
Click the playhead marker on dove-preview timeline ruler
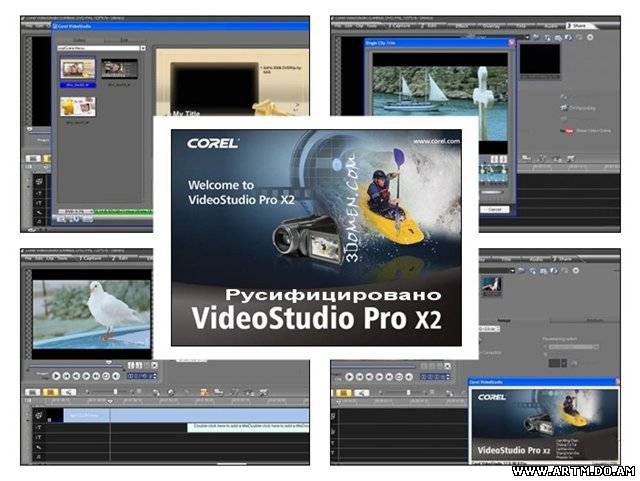click(109, 402)
